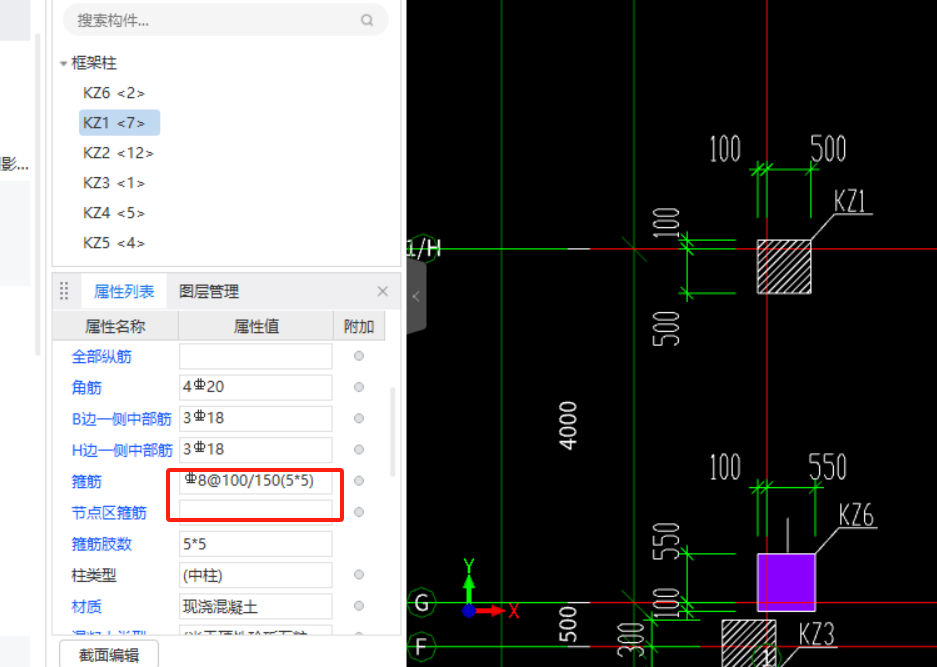Toggle 附加 radio for B边一侧中部筋 row
The width and height of the screenshot is (937, 667).
(x=359, y=418)
